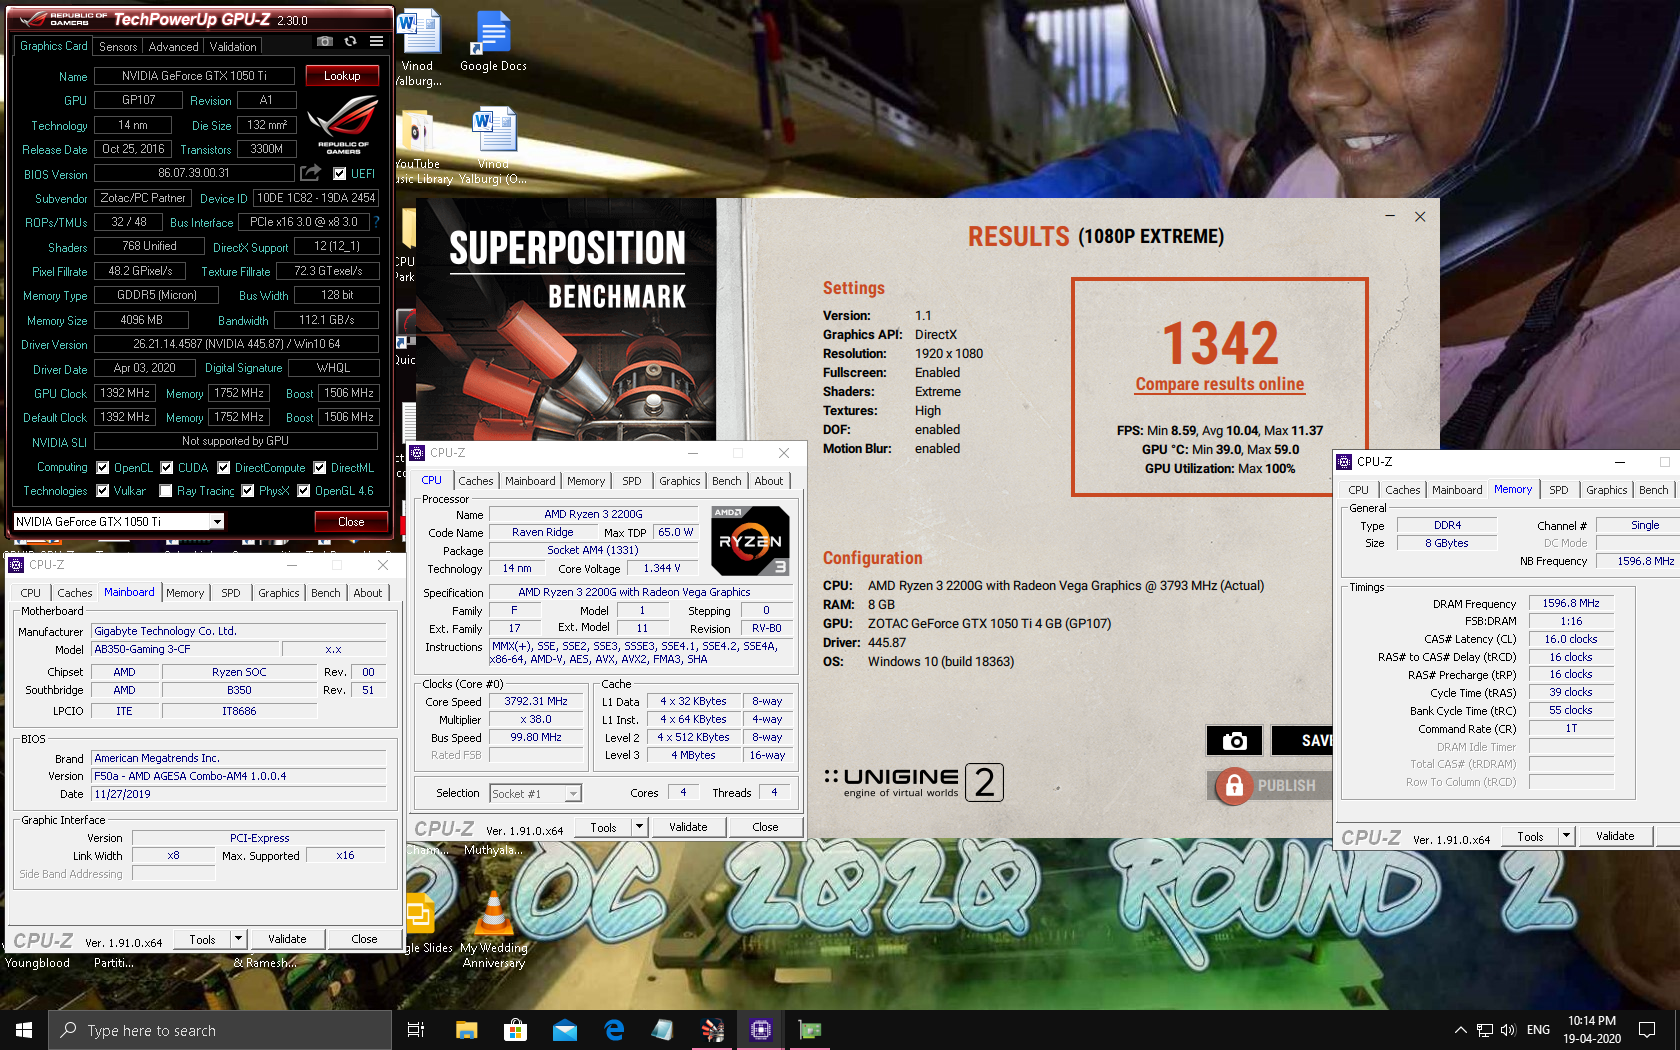Open the Windows Start menu
Viewport: 1680px width, 1050px height.
(x=24, y=1030)
